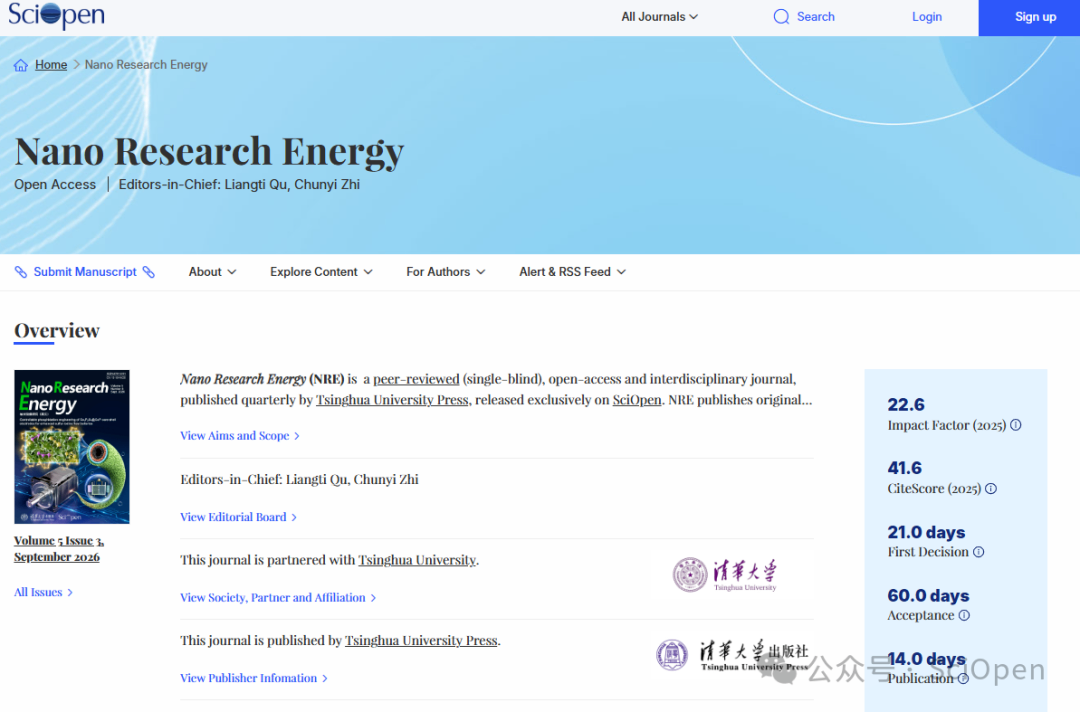Click the info icon beside Acceptance
The width and height of the screenshot is (1080, 712).
pyautogui.click(x=964, y=615)
